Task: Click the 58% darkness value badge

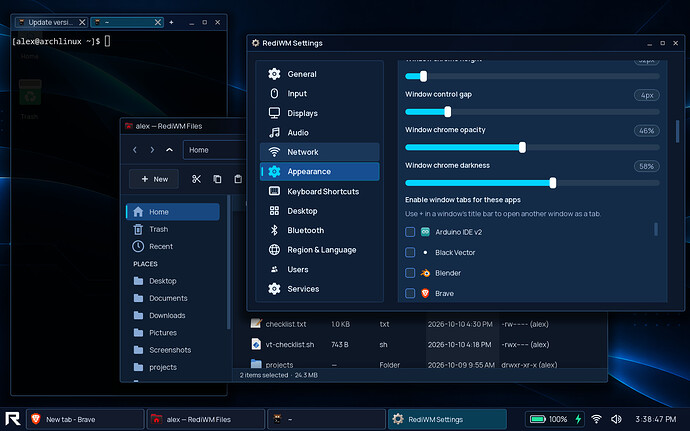Action: click(x=646, y=166)
